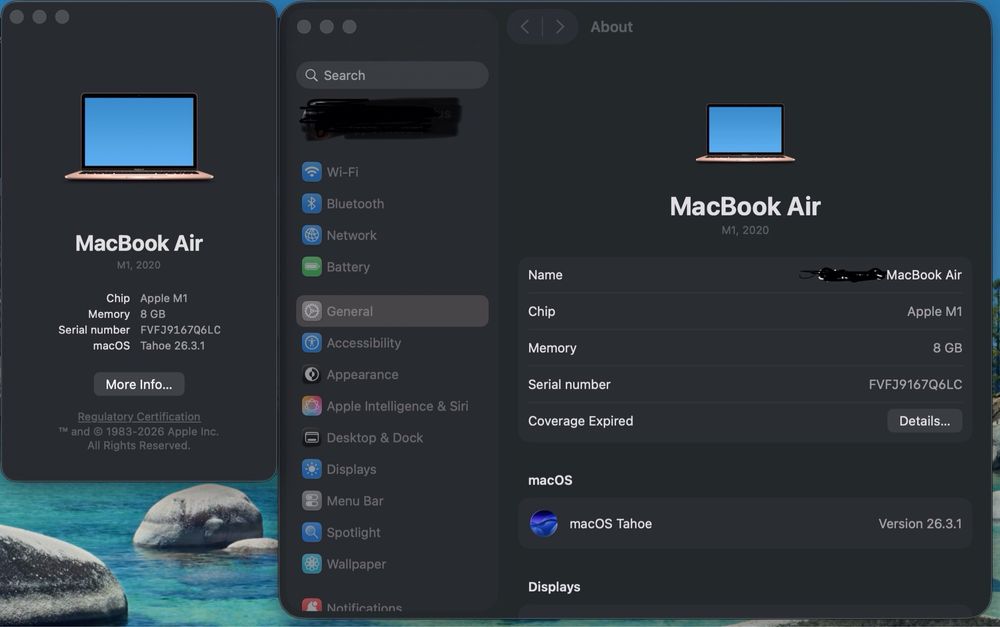1000x627 pixels.
Task: Click the 8 GB memory value in Settings
Action: (947, 348)
